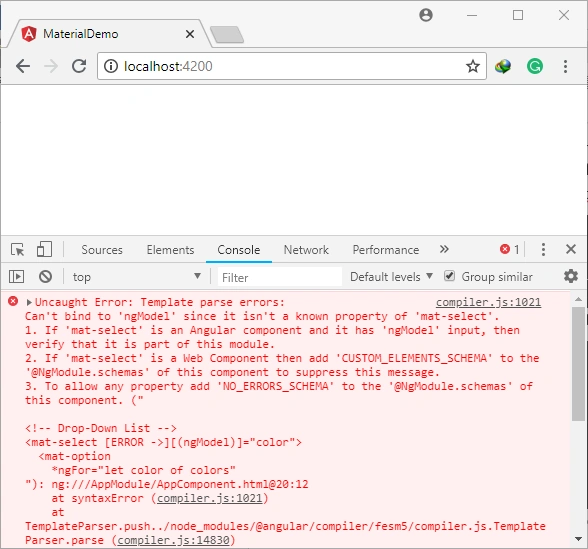Maximize the Chrome window
This screenshot has height=549, width=588.
pyautogui.click(x=518, y=15)
